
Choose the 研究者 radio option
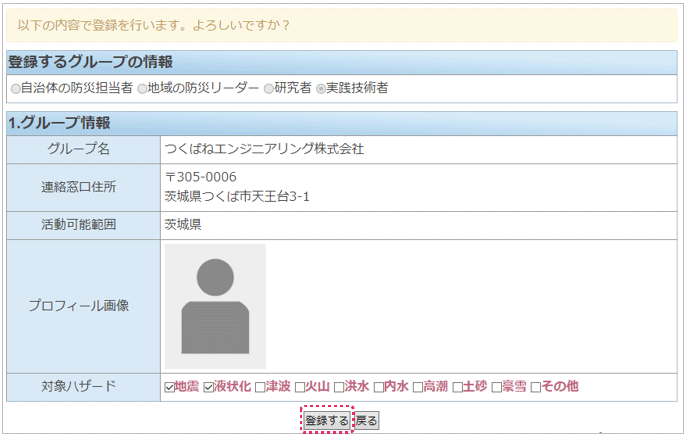click(x=269, y=88)
